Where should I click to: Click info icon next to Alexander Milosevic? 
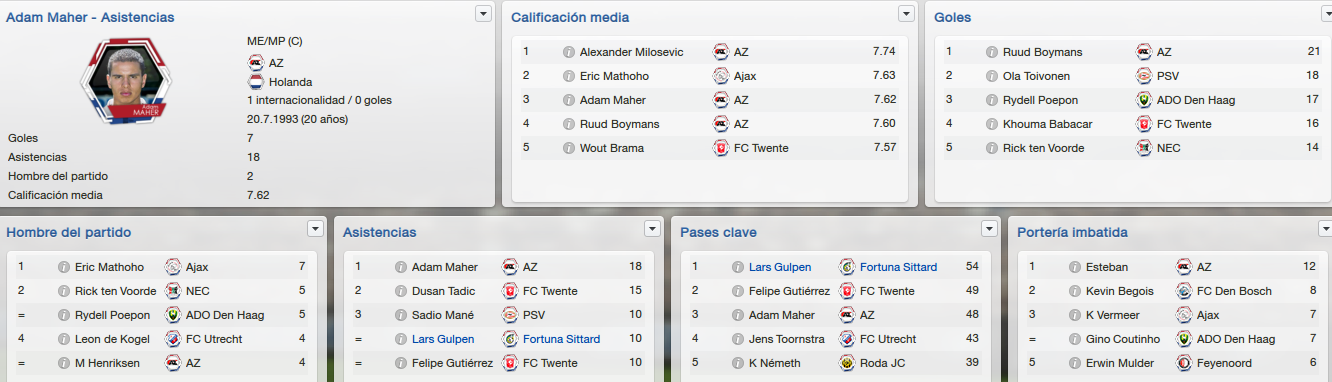click(x=569, y=52)
